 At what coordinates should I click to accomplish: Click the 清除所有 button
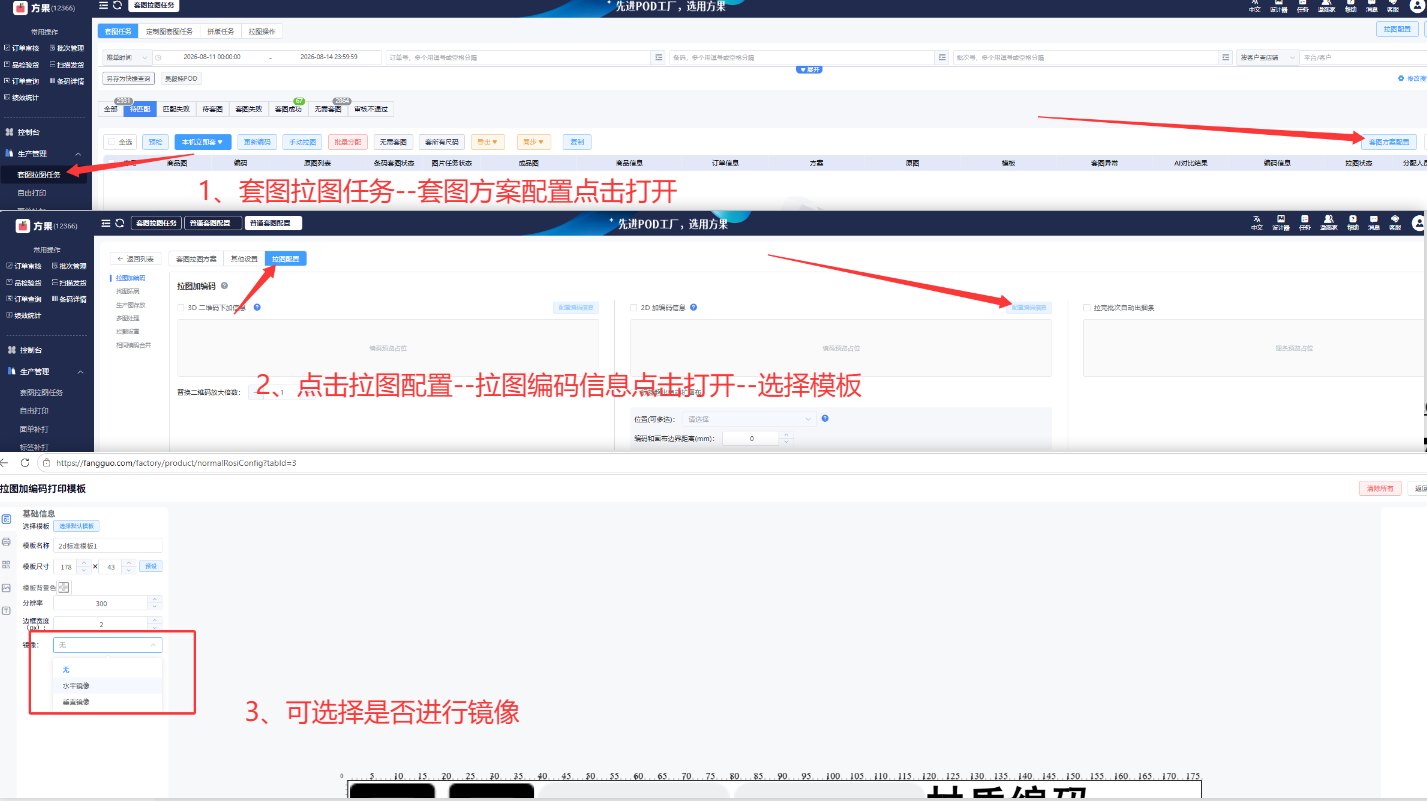click(1380, 489)
